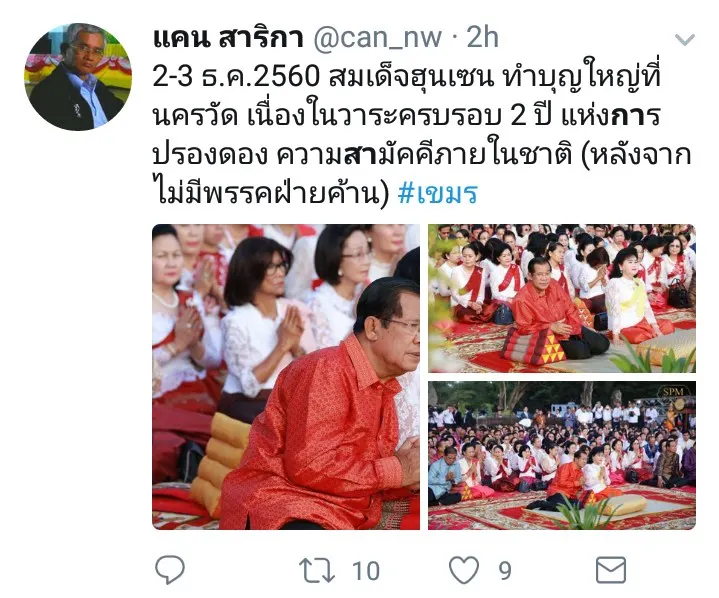The width and height of the screenshot is (719, 598).
Task: Like the tweet with the heart icon
Action: tap(464, 570)
